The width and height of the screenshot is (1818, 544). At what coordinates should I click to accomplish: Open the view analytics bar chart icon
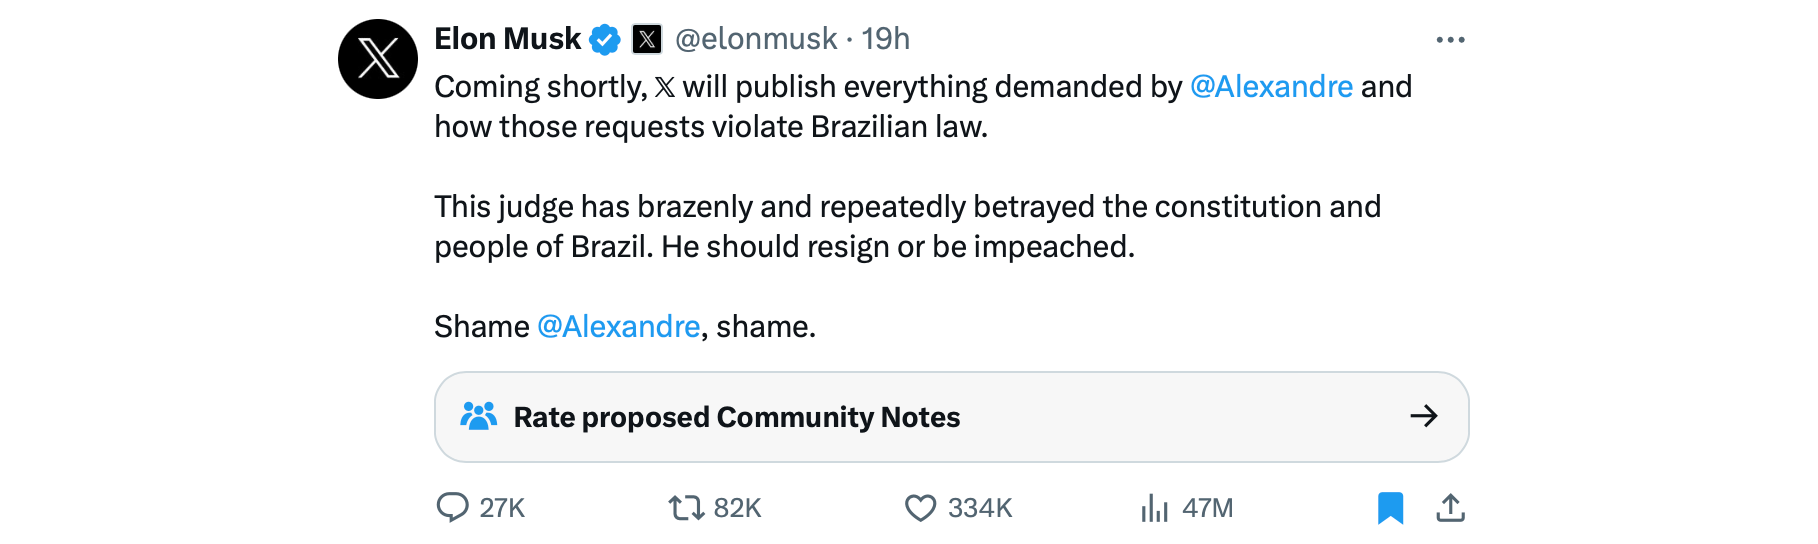(1154, 508)
